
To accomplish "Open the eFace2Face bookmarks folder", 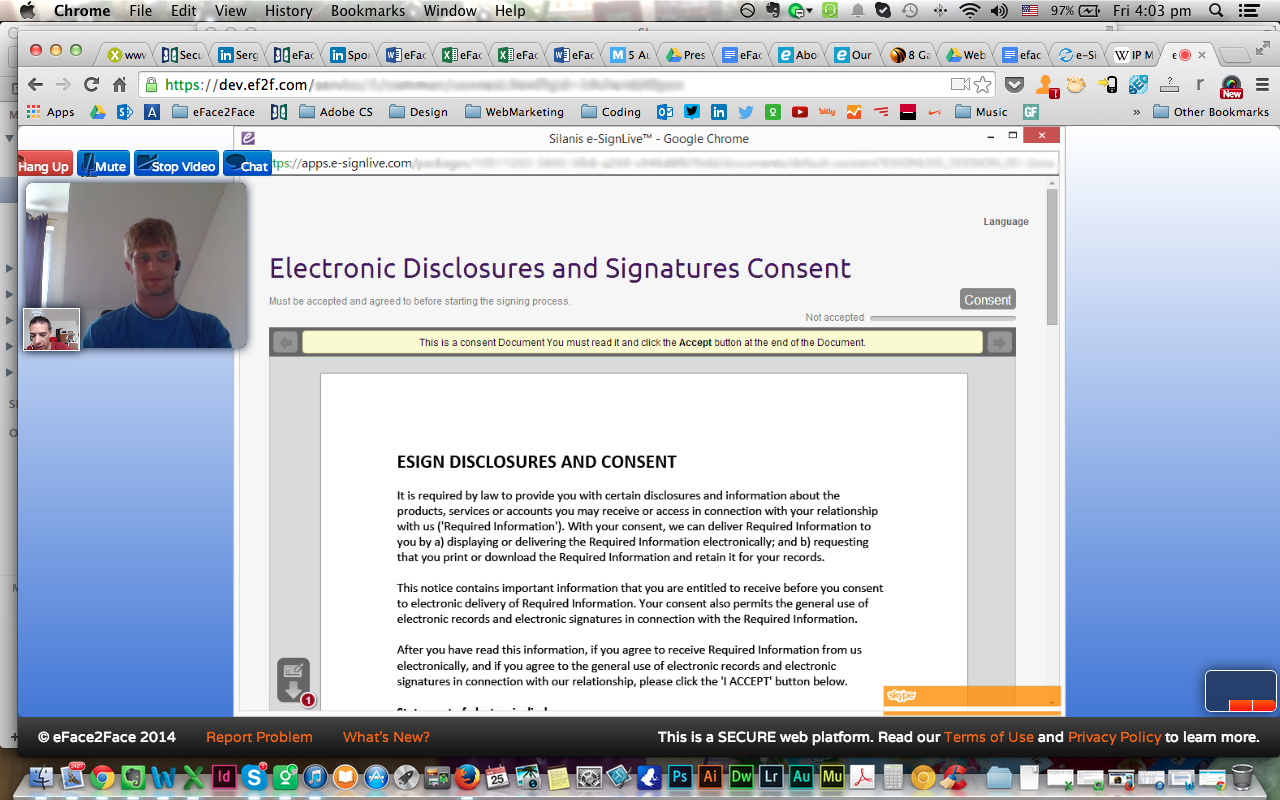I will click(213, 112).
